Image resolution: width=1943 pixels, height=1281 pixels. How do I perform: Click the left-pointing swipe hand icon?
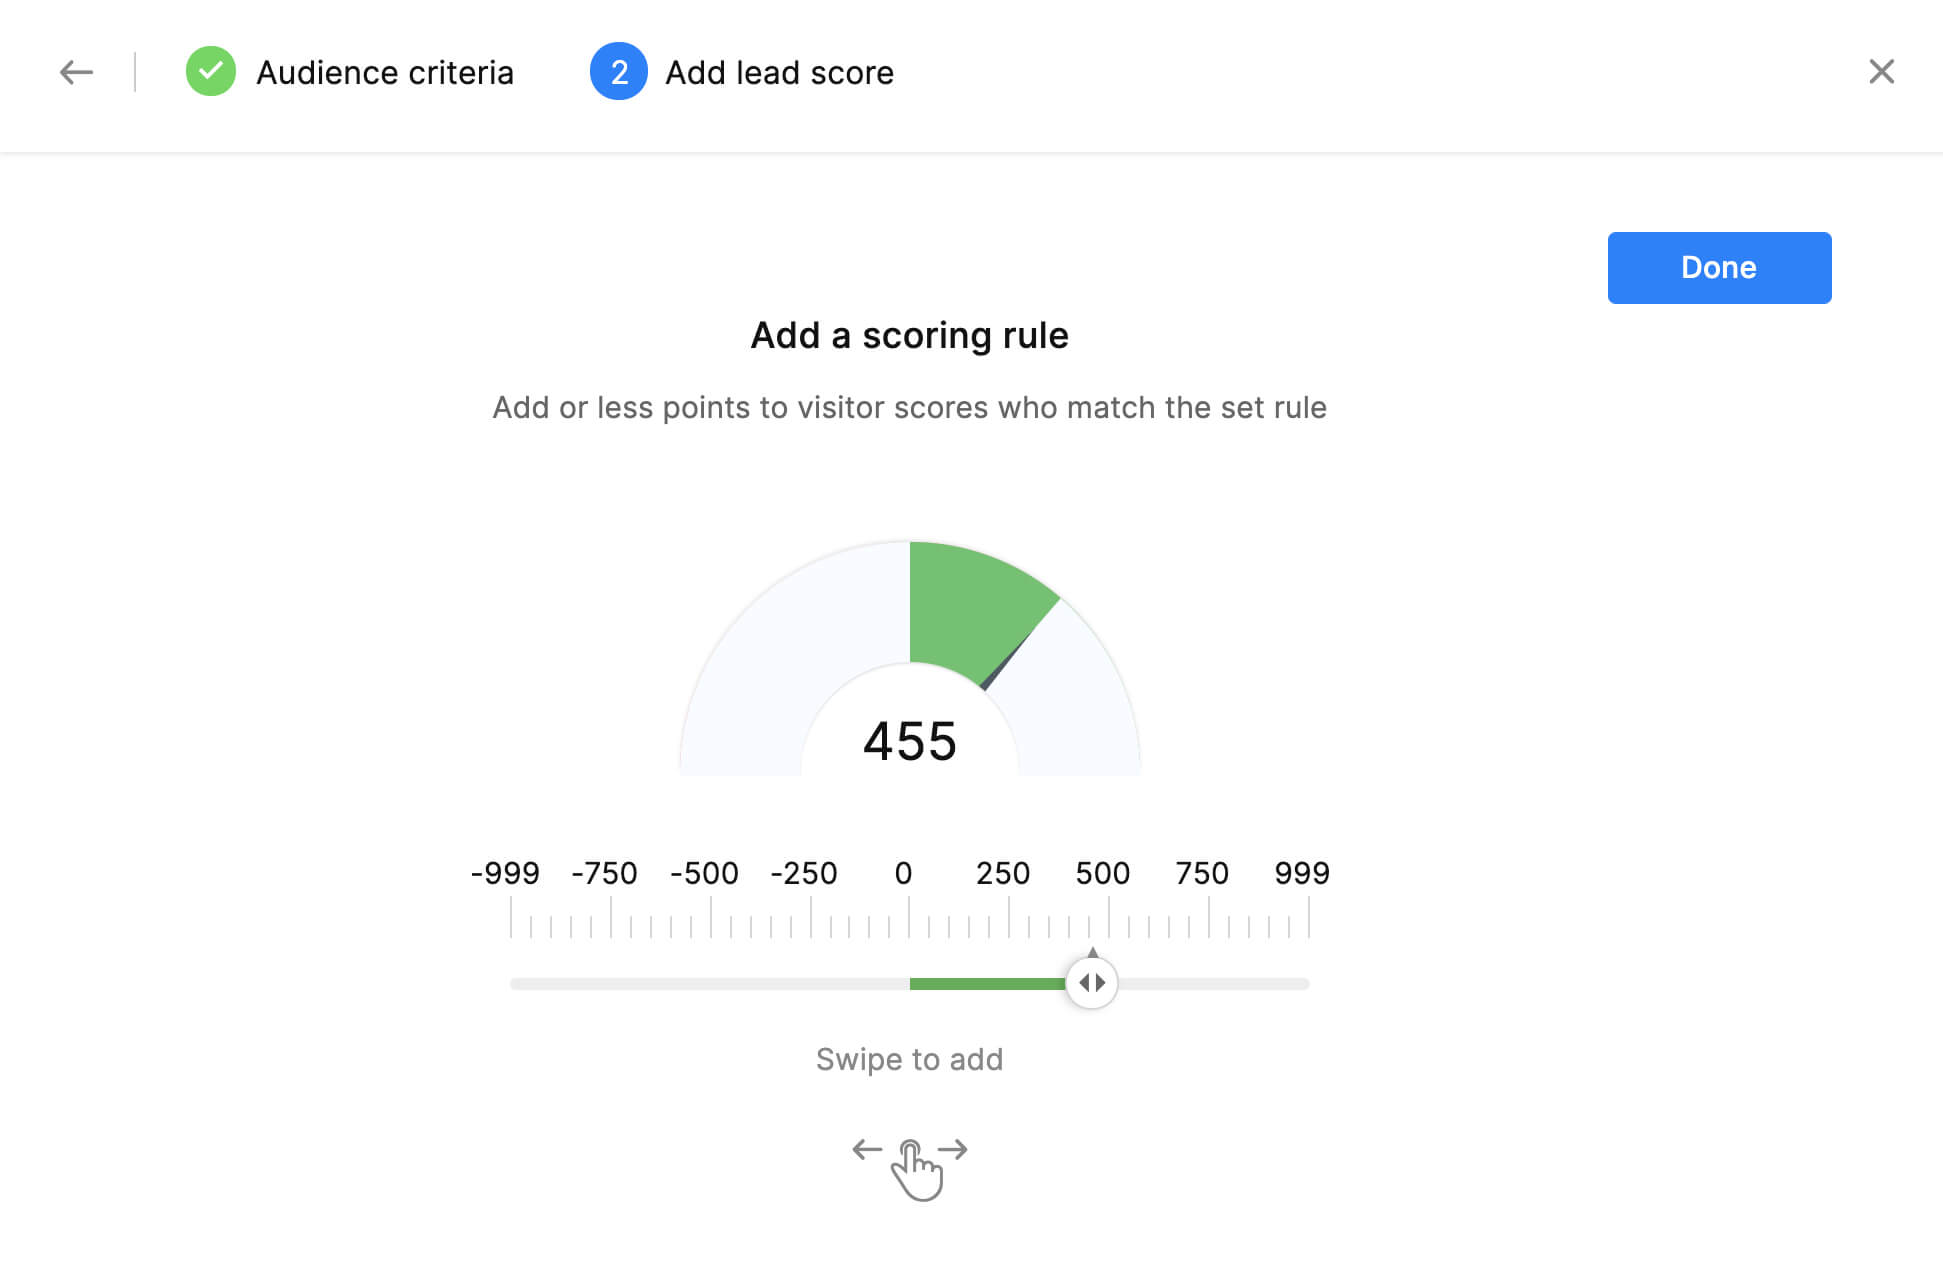coord(865,1151)
